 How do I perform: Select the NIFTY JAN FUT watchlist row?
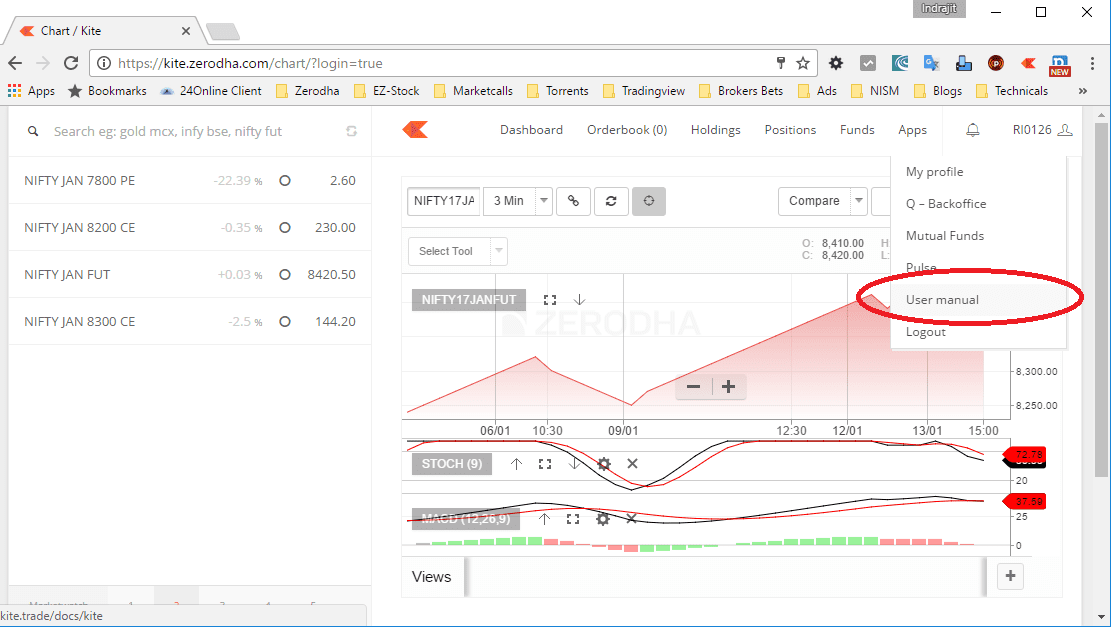pyautogui.click(x=190, y=274)
